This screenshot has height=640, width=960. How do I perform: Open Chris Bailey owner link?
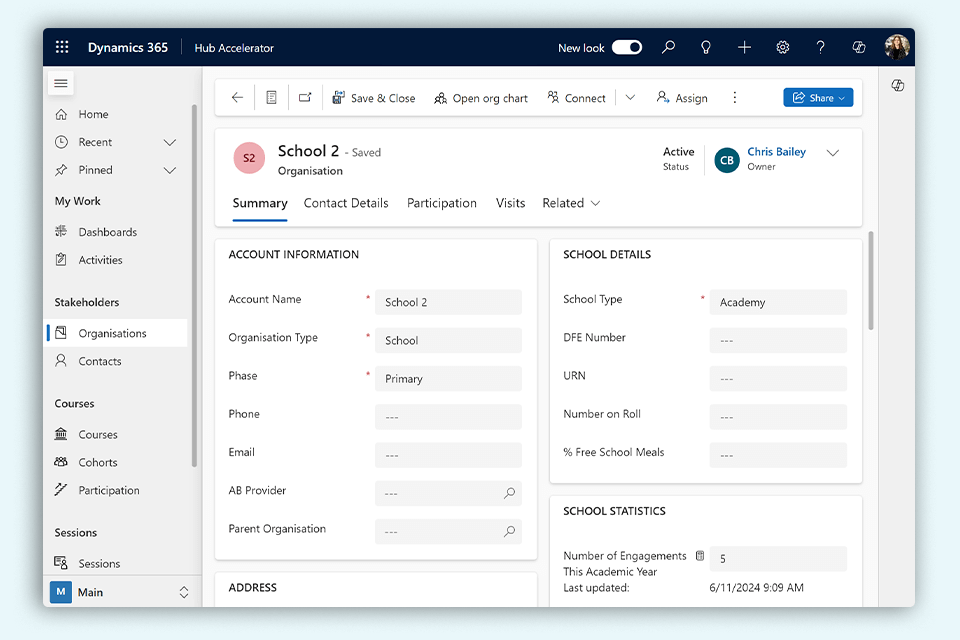tap(776, 152)
